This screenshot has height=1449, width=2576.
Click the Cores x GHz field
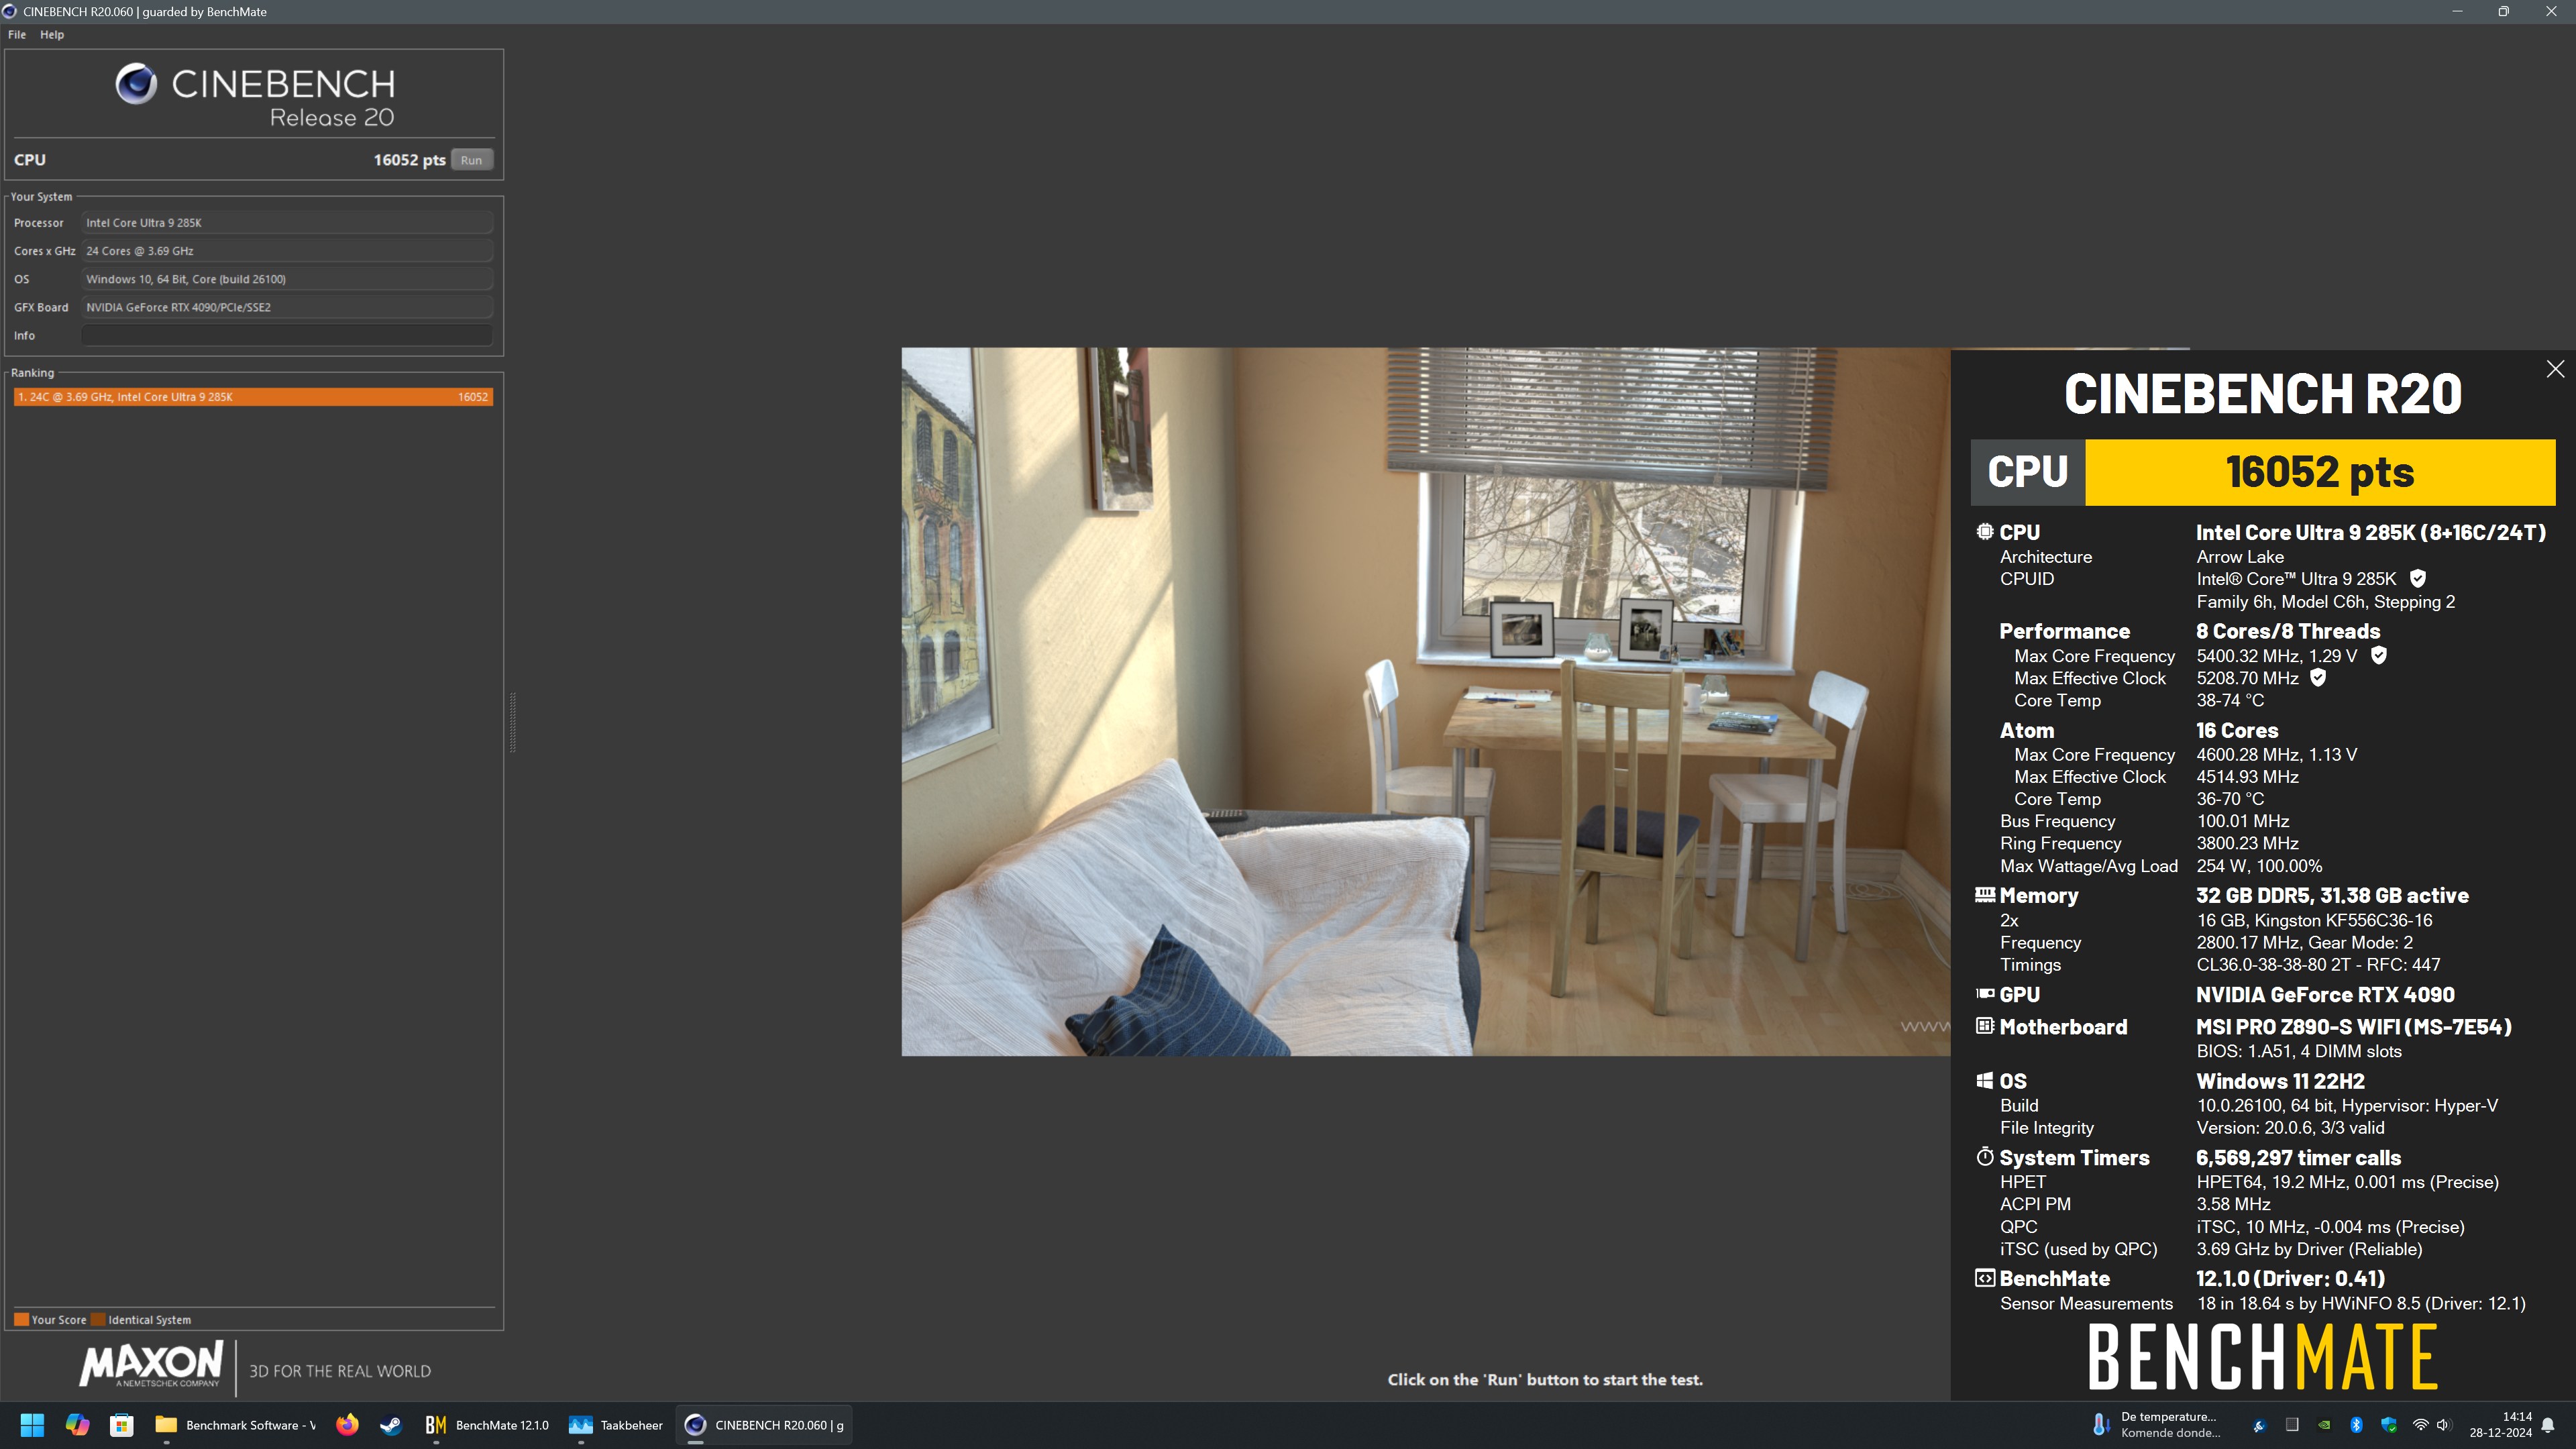pyautogui.click(x=287, y=251)
